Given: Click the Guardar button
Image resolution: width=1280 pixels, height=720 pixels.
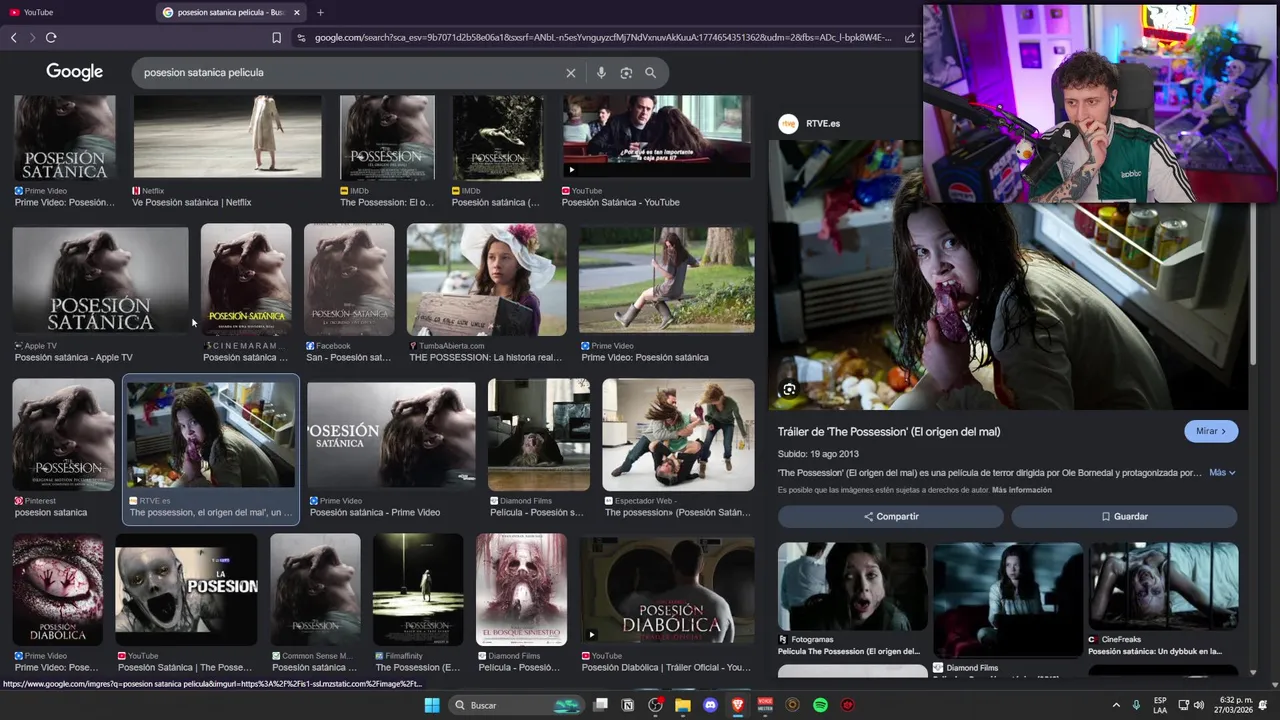Looking at the screenshot, I should click(x=1124, y=516).
